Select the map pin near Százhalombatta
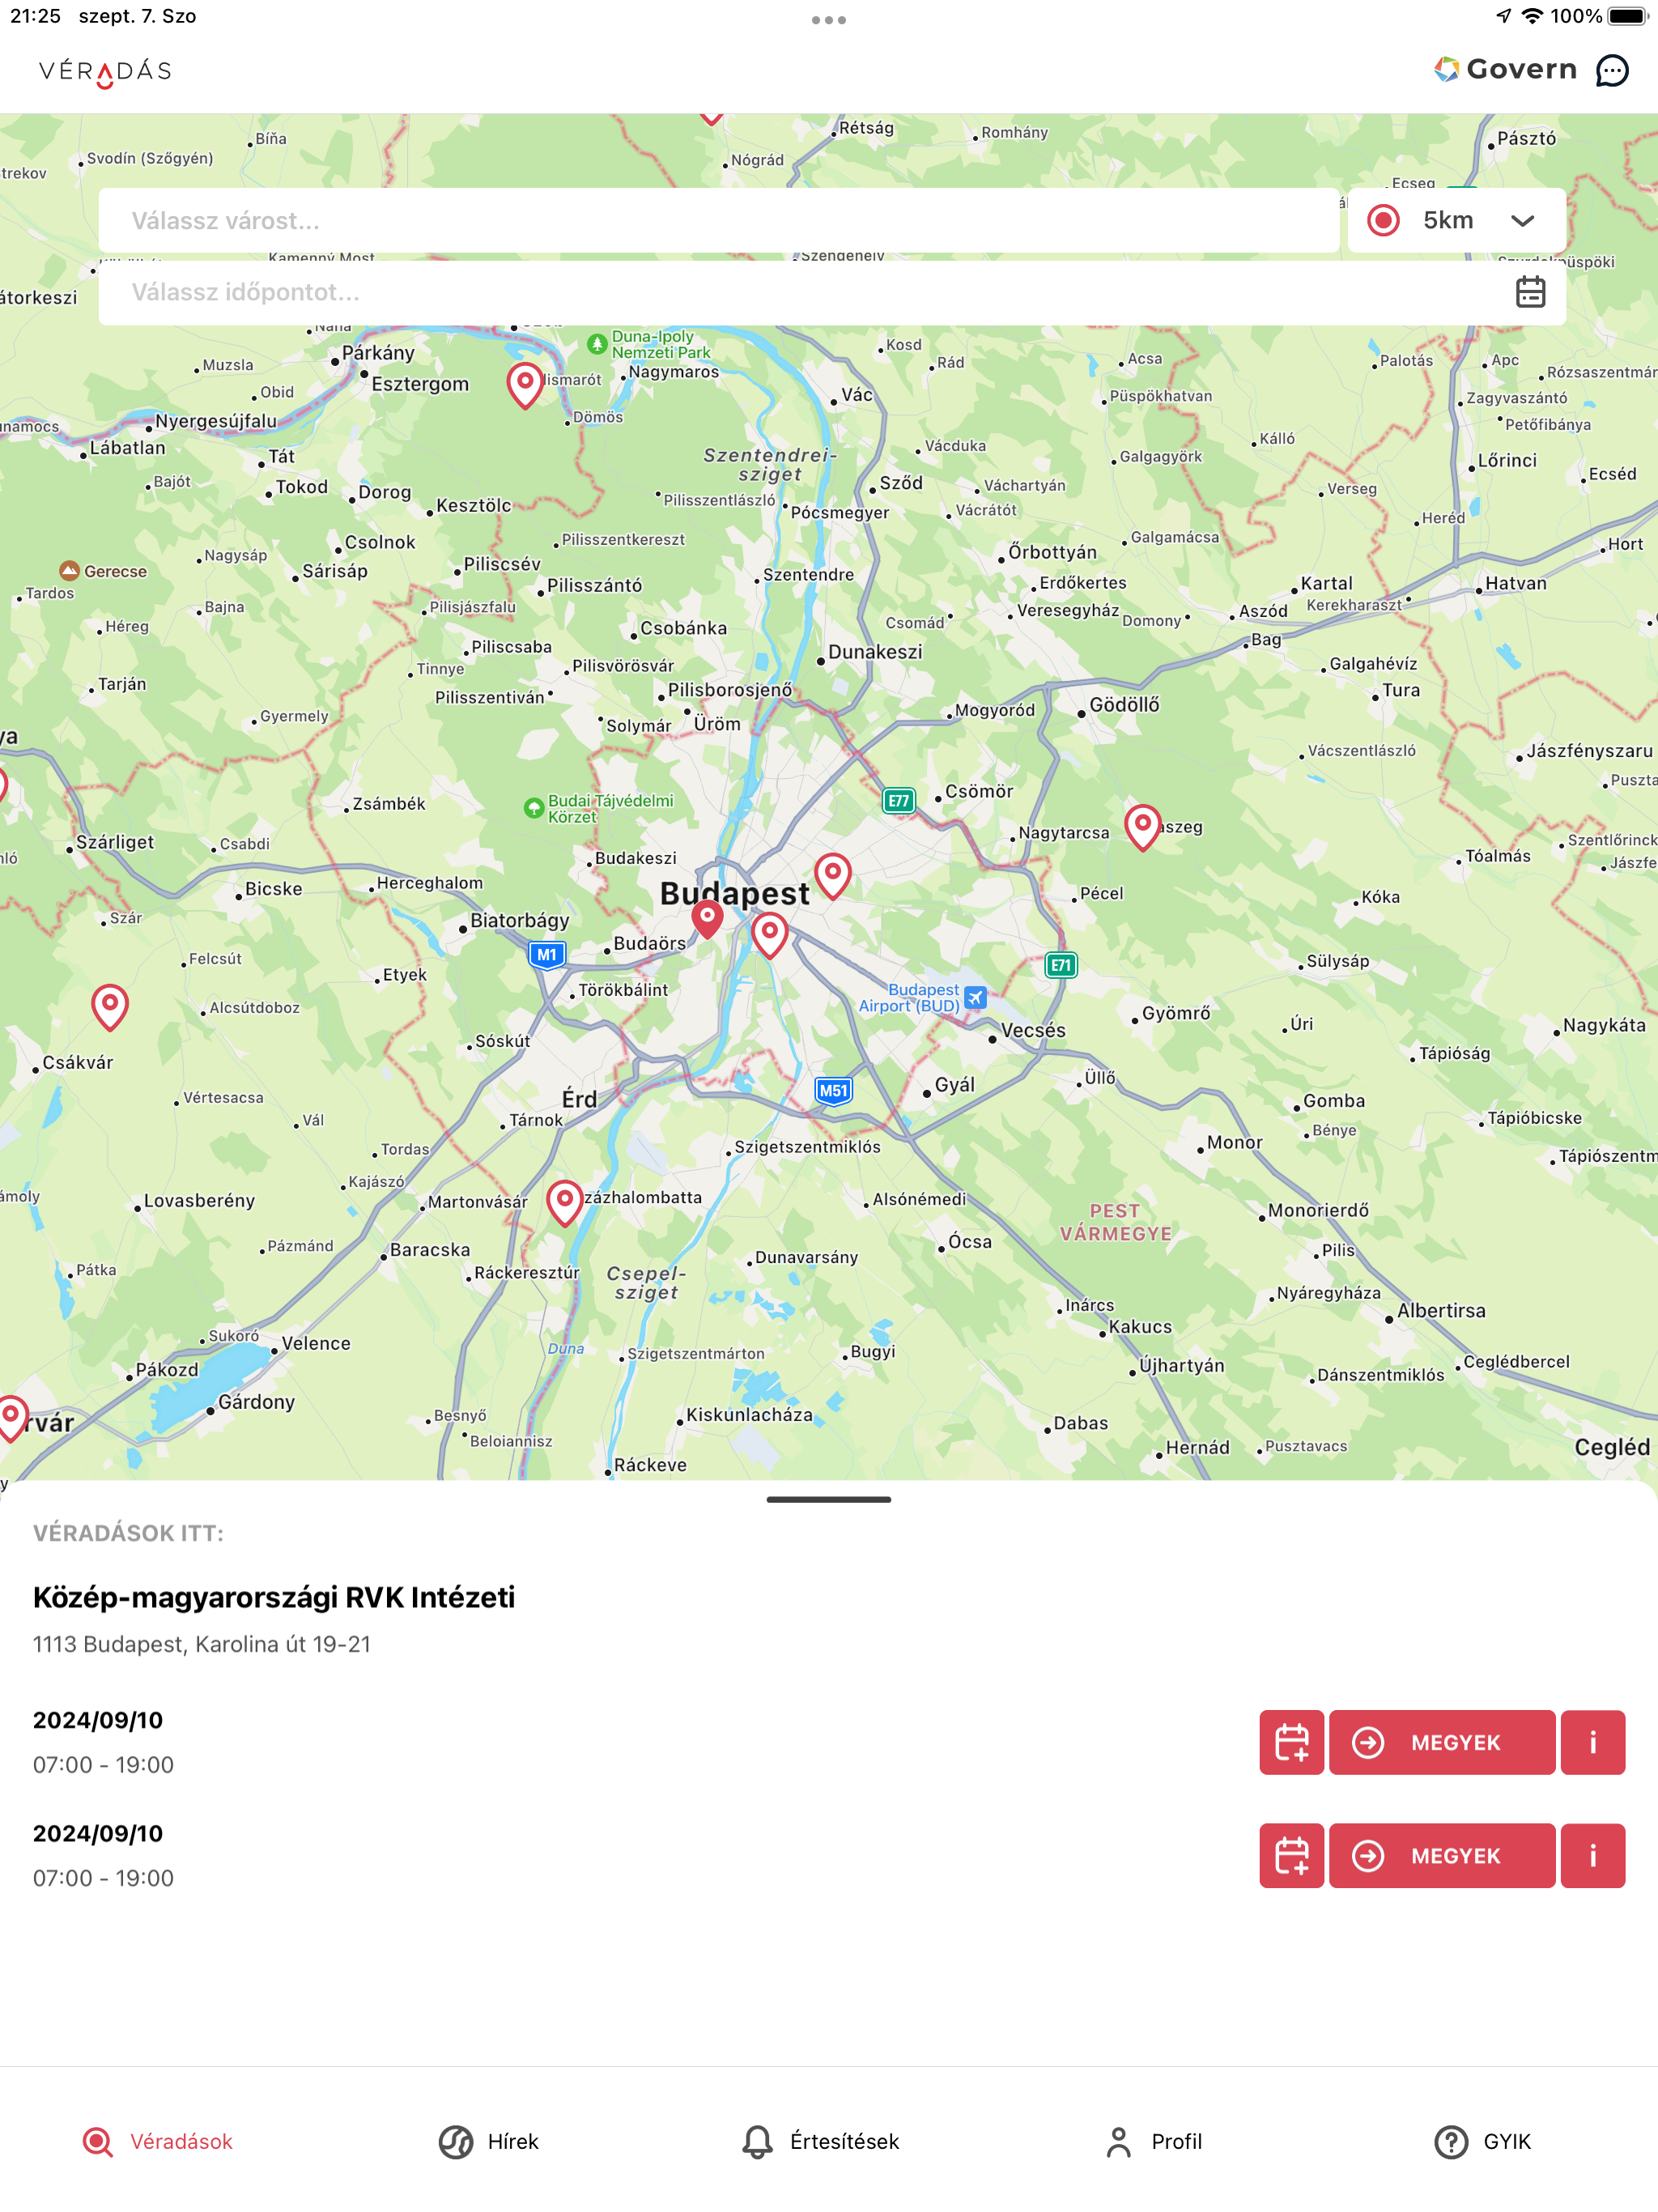 565,1202
